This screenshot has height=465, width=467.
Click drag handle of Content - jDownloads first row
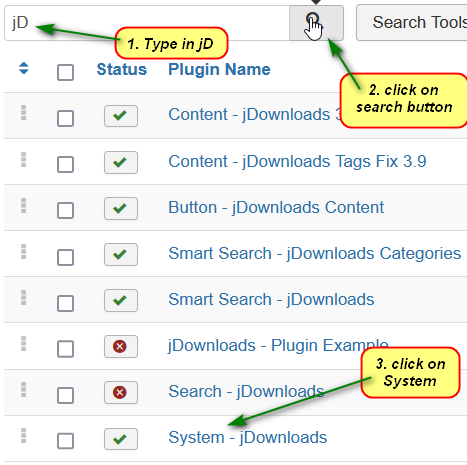pyautogui.click(x=23, y=113)
